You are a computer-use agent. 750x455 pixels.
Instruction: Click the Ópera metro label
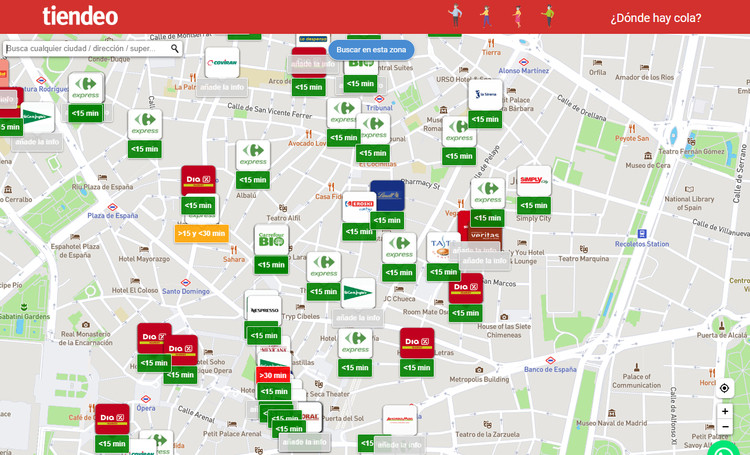[146, 408]
